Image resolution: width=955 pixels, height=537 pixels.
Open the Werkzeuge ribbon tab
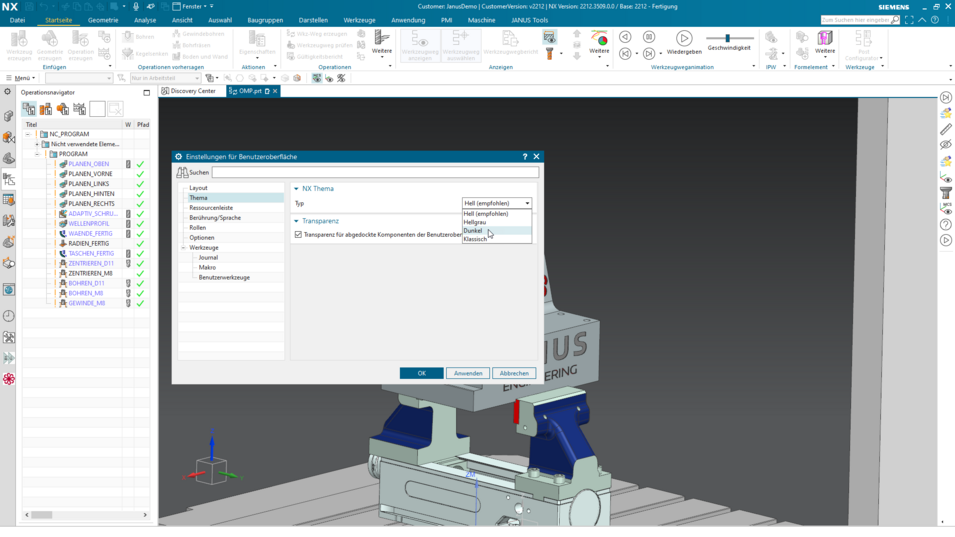pos(359,20)
